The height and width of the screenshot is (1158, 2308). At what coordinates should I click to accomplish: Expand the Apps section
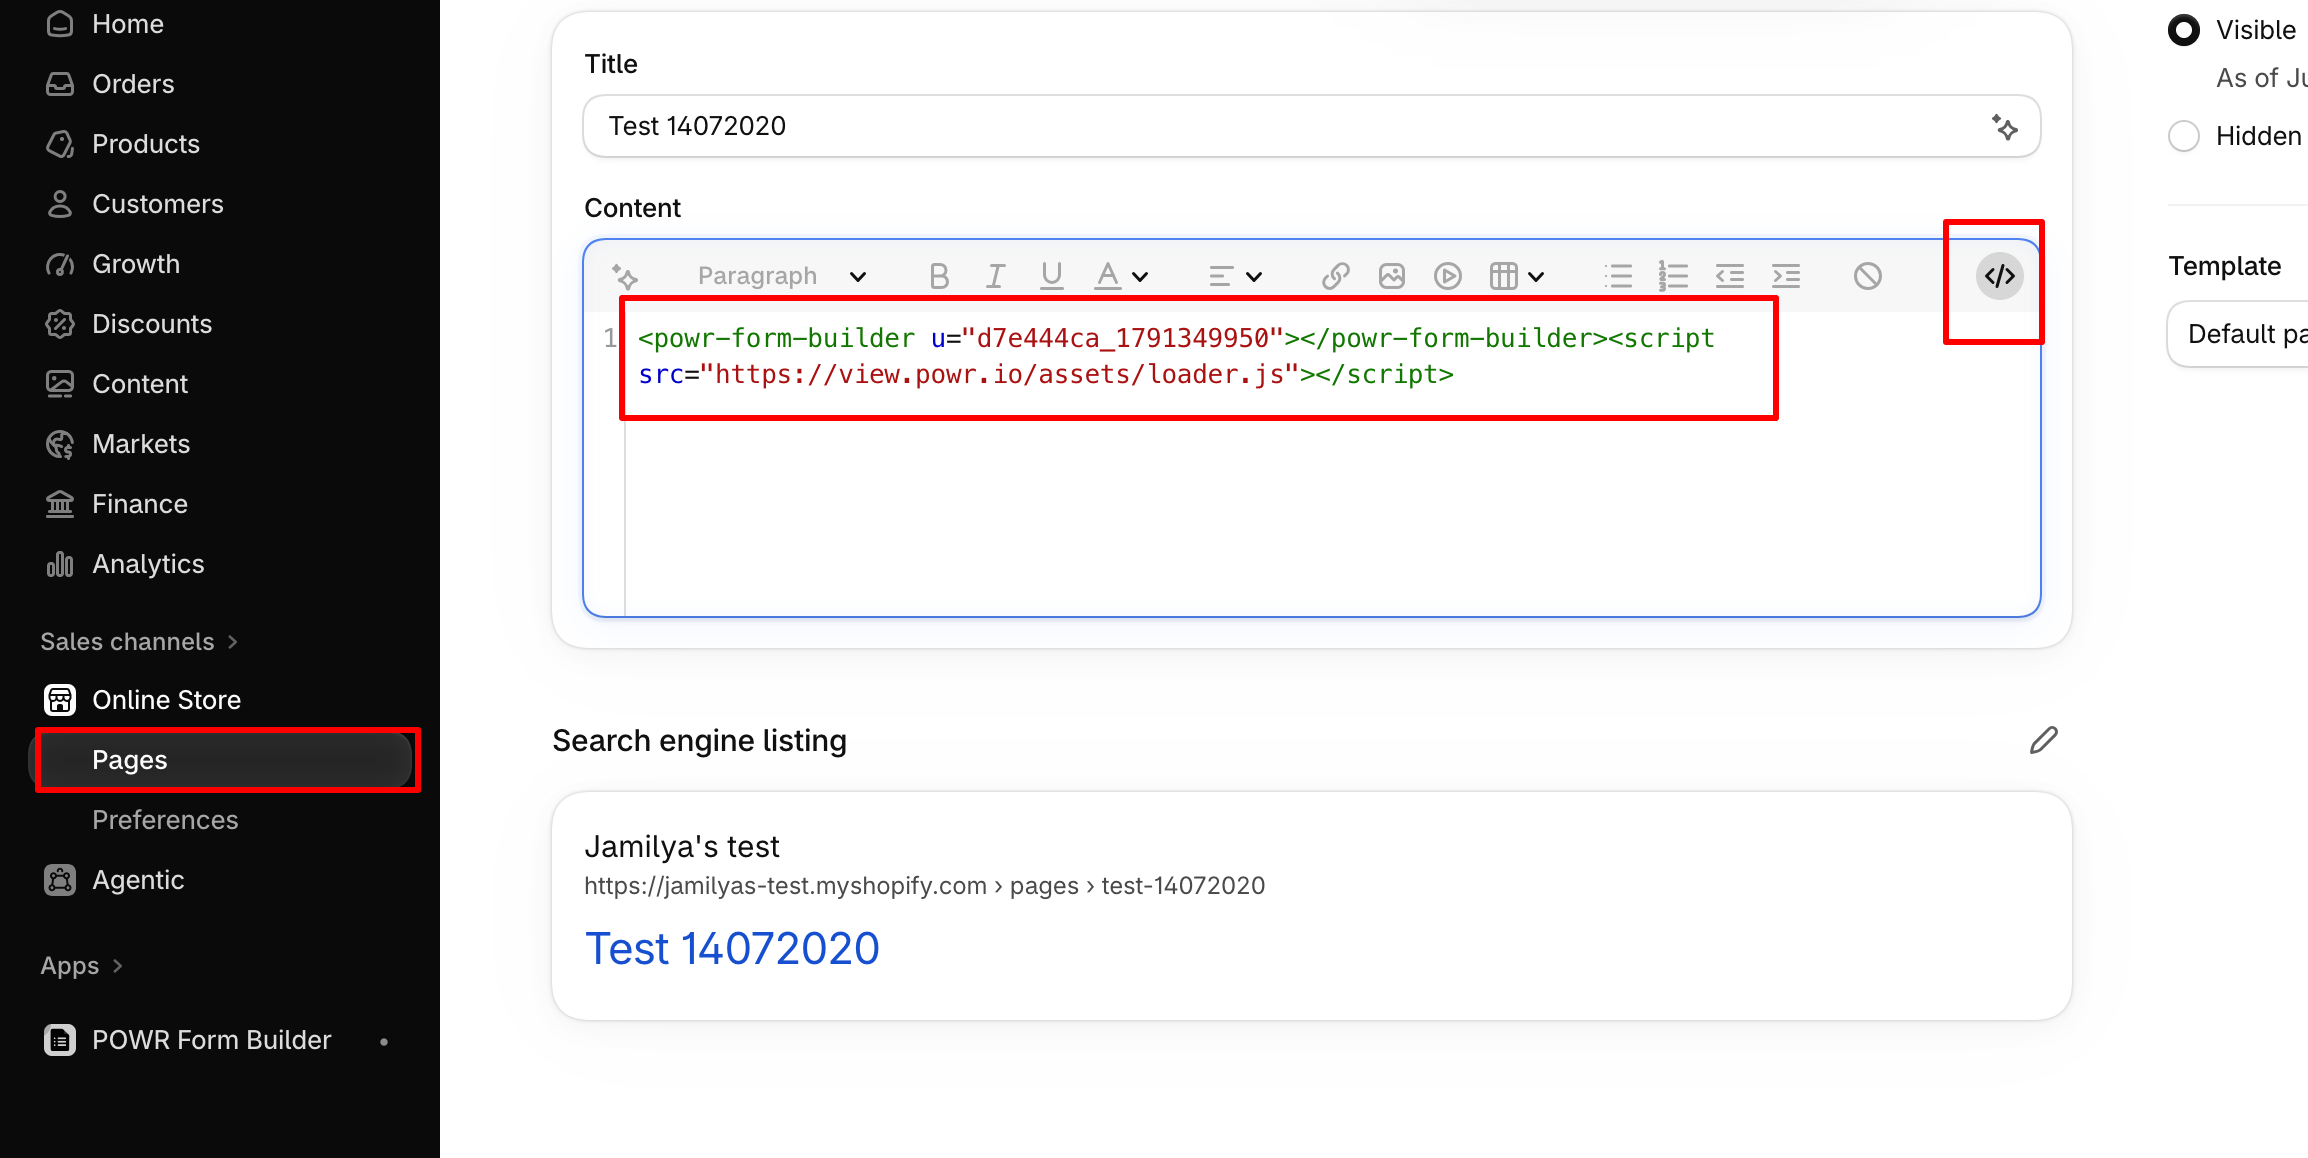82,966
